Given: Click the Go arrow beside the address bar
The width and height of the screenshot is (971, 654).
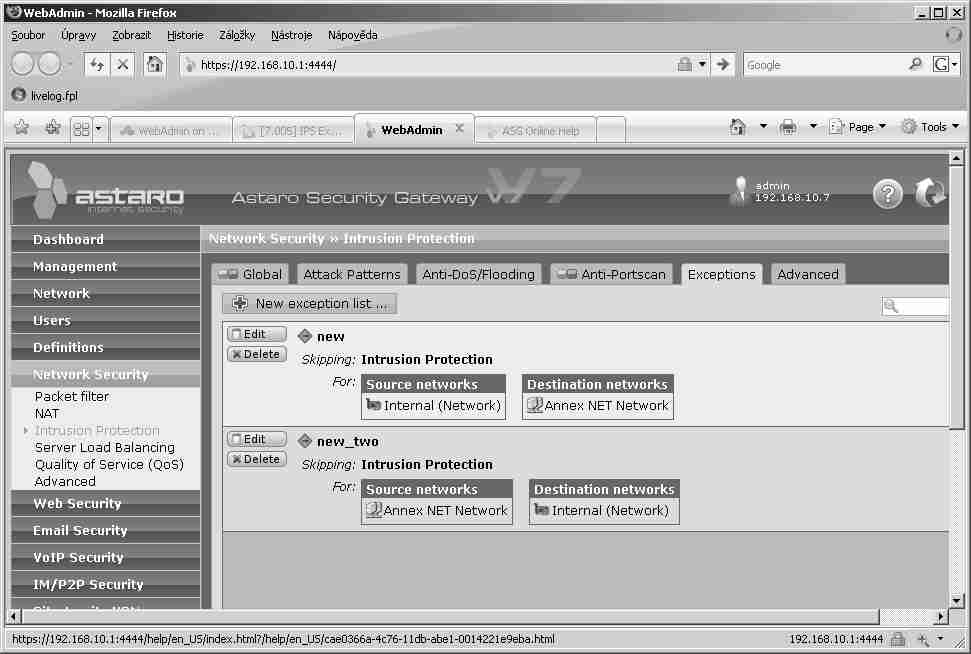Looking at the screenshot, I should point(723,64).
